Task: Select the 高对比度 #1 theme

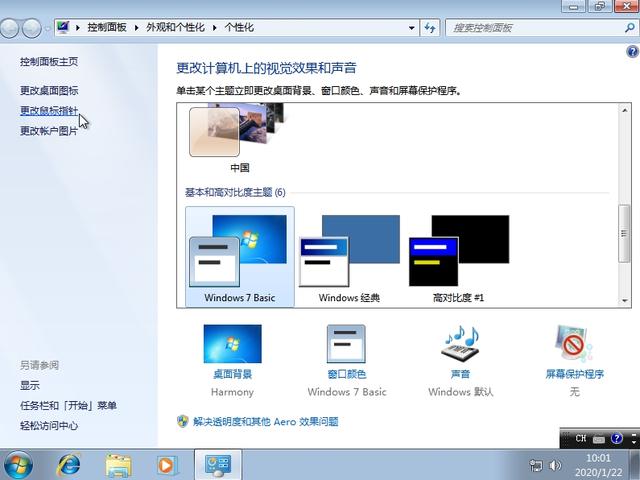Action: (459, 259)
